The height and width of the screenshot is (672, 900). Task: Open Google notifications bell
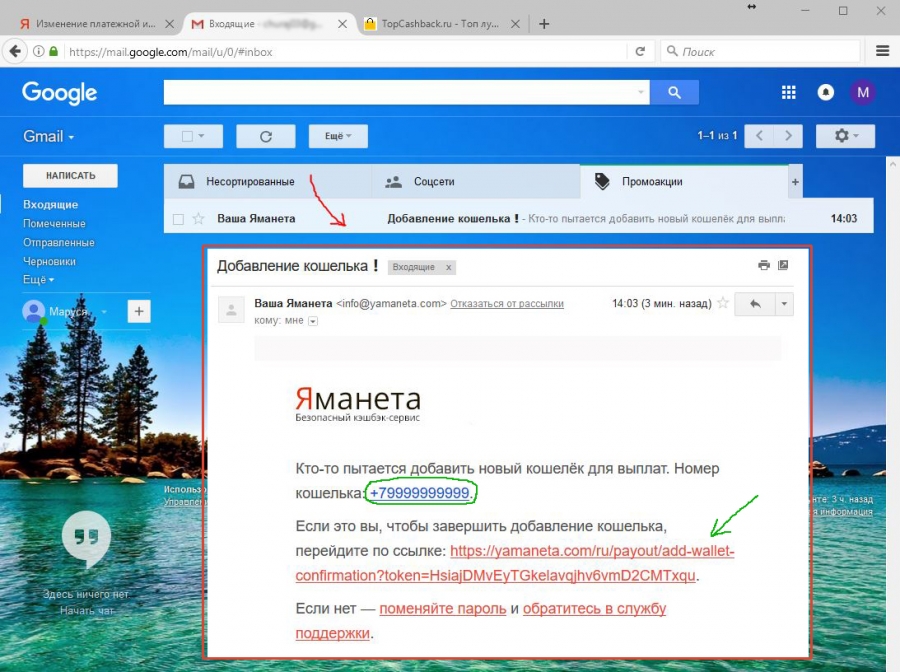pos(825,92)
